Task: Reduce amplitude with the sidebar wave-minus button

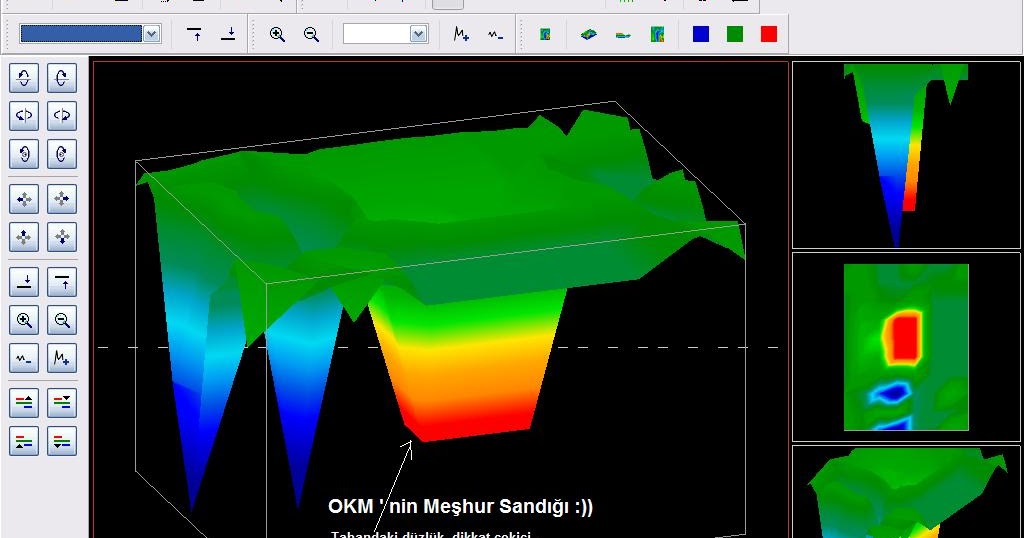Action: click(x=24, y=358)
